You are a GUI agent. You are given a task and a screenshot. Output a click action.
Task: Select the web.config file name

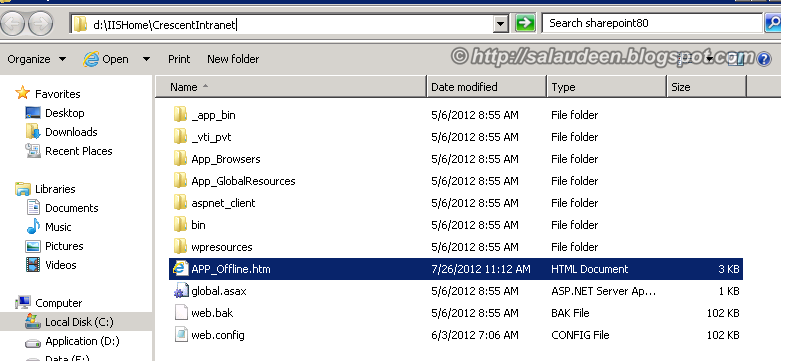218,335
